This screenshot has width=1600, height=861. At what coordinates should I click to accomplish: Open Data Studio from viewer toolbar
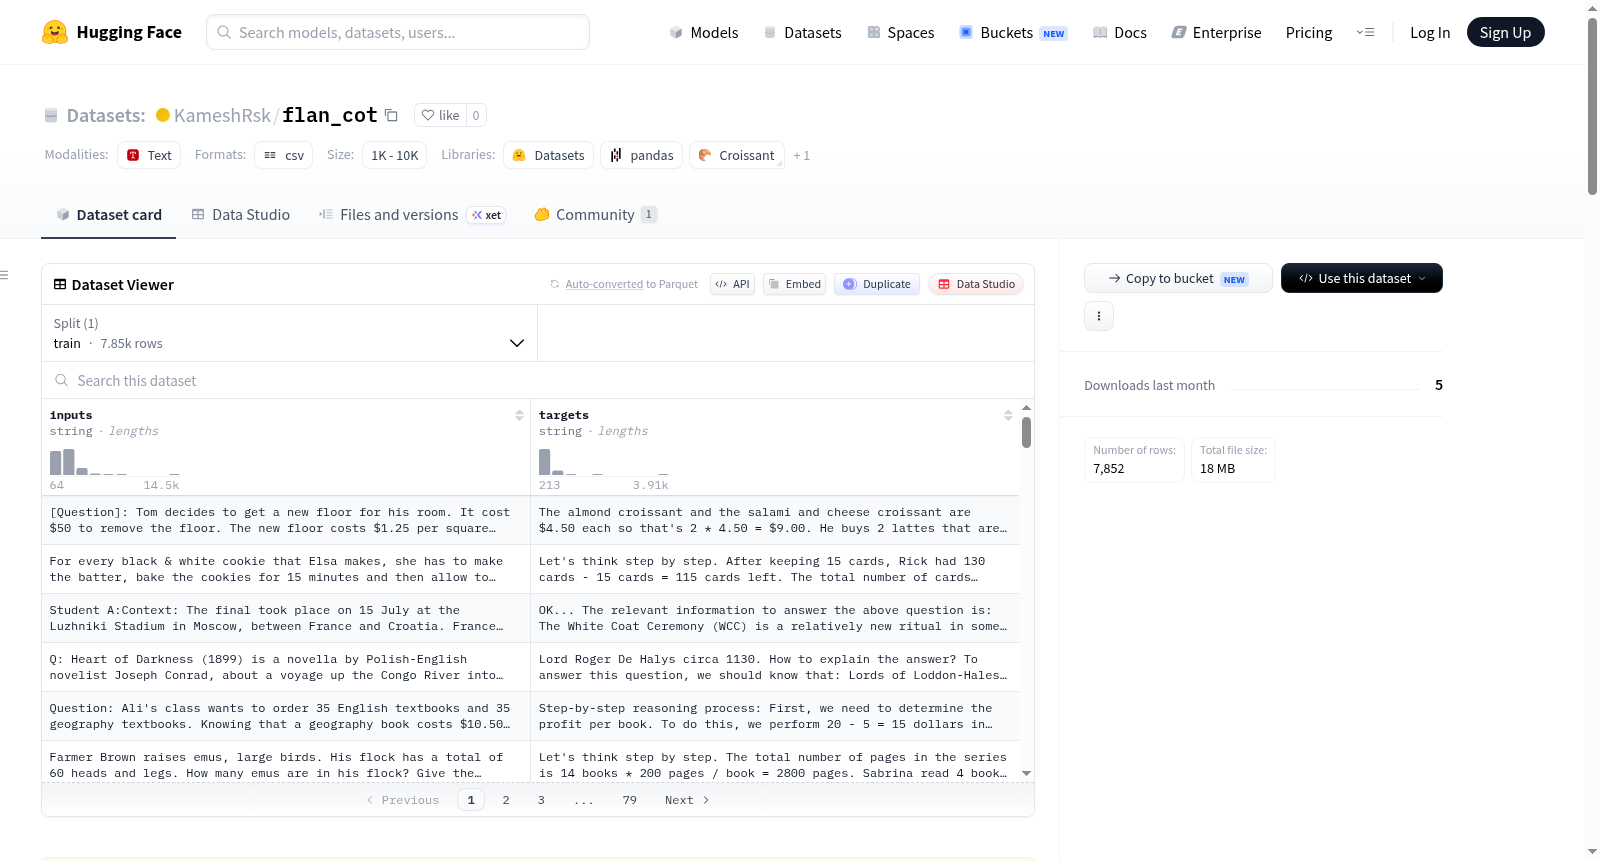point(975,284)
